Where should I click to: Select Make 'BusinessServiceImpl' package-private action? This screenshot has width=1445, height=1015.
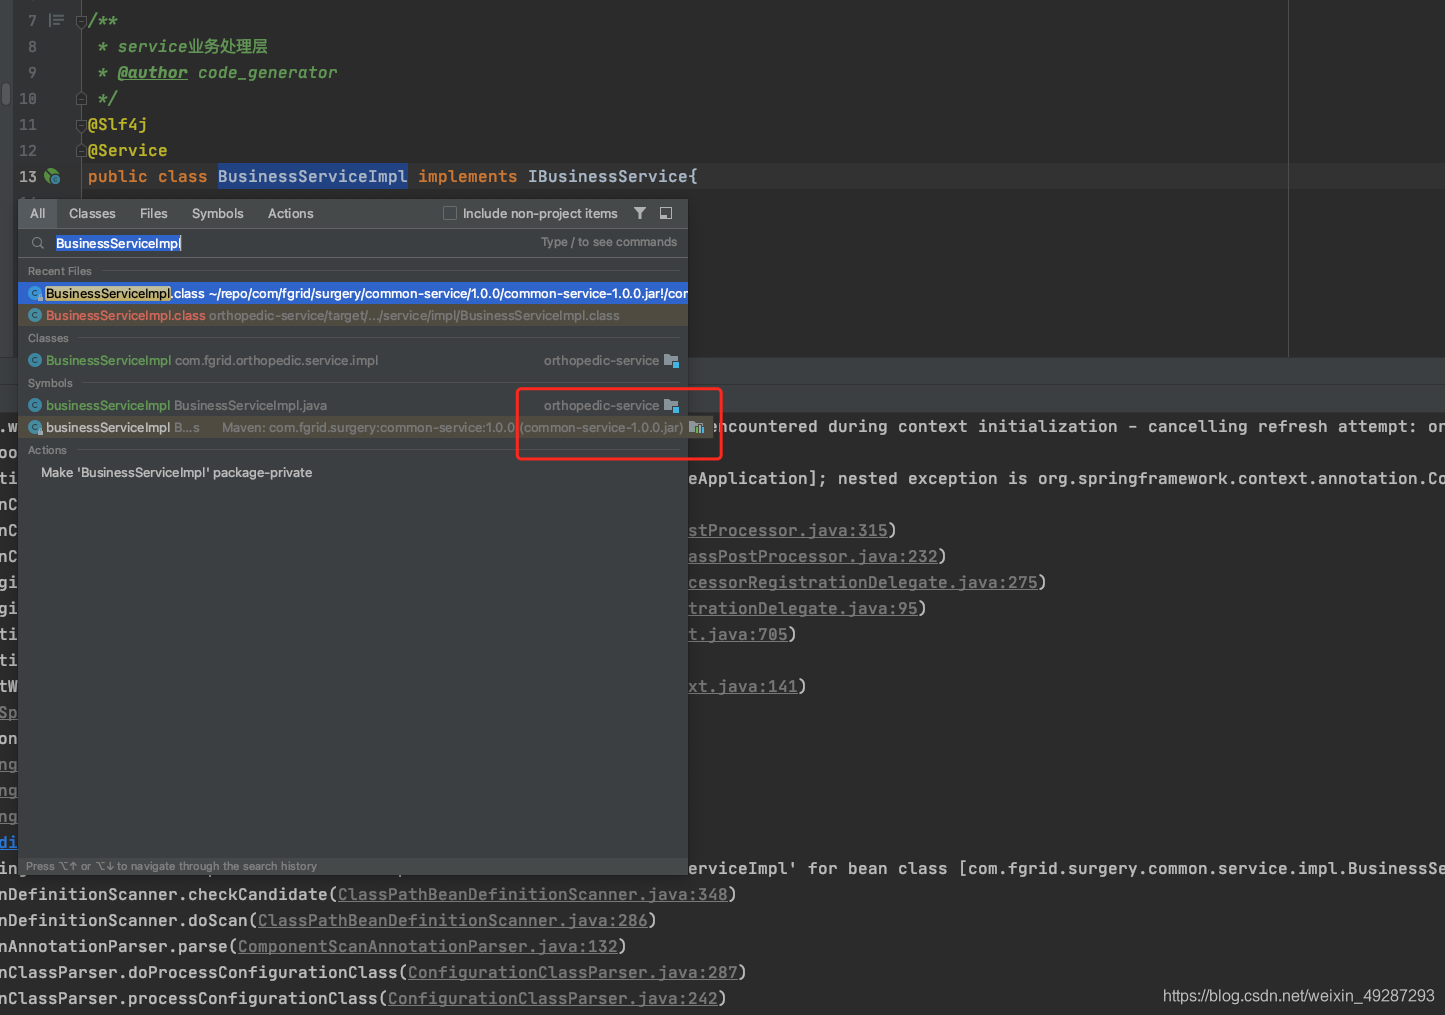(x=176, y=472)
